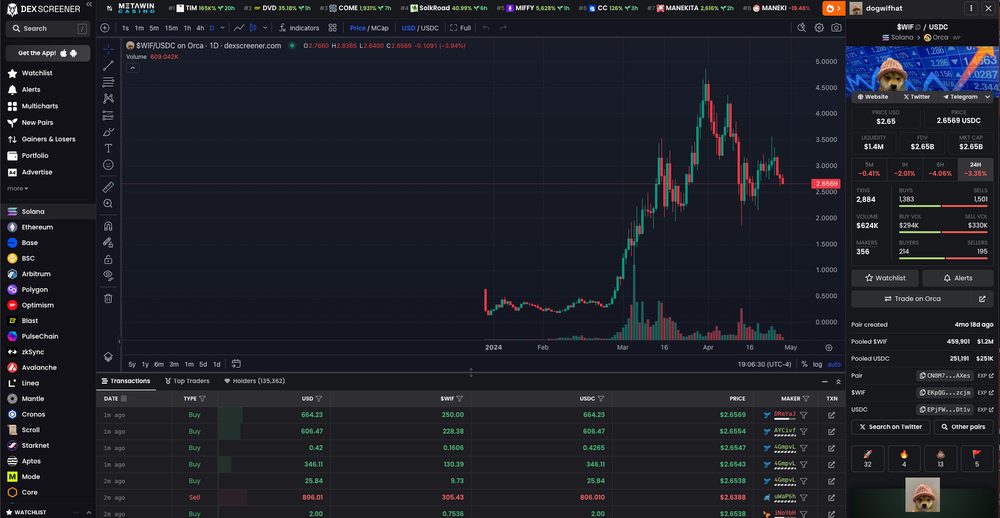
Task: Select the crosshair cursor tool
Action: point(108,49)
